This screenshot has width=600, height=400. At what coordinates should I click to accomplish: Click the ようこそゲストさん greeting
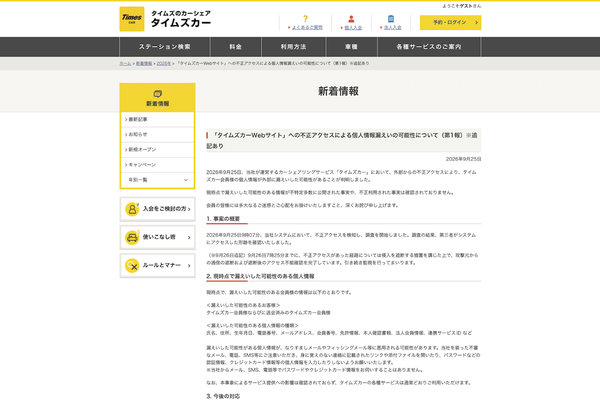[x=461, y=6]
